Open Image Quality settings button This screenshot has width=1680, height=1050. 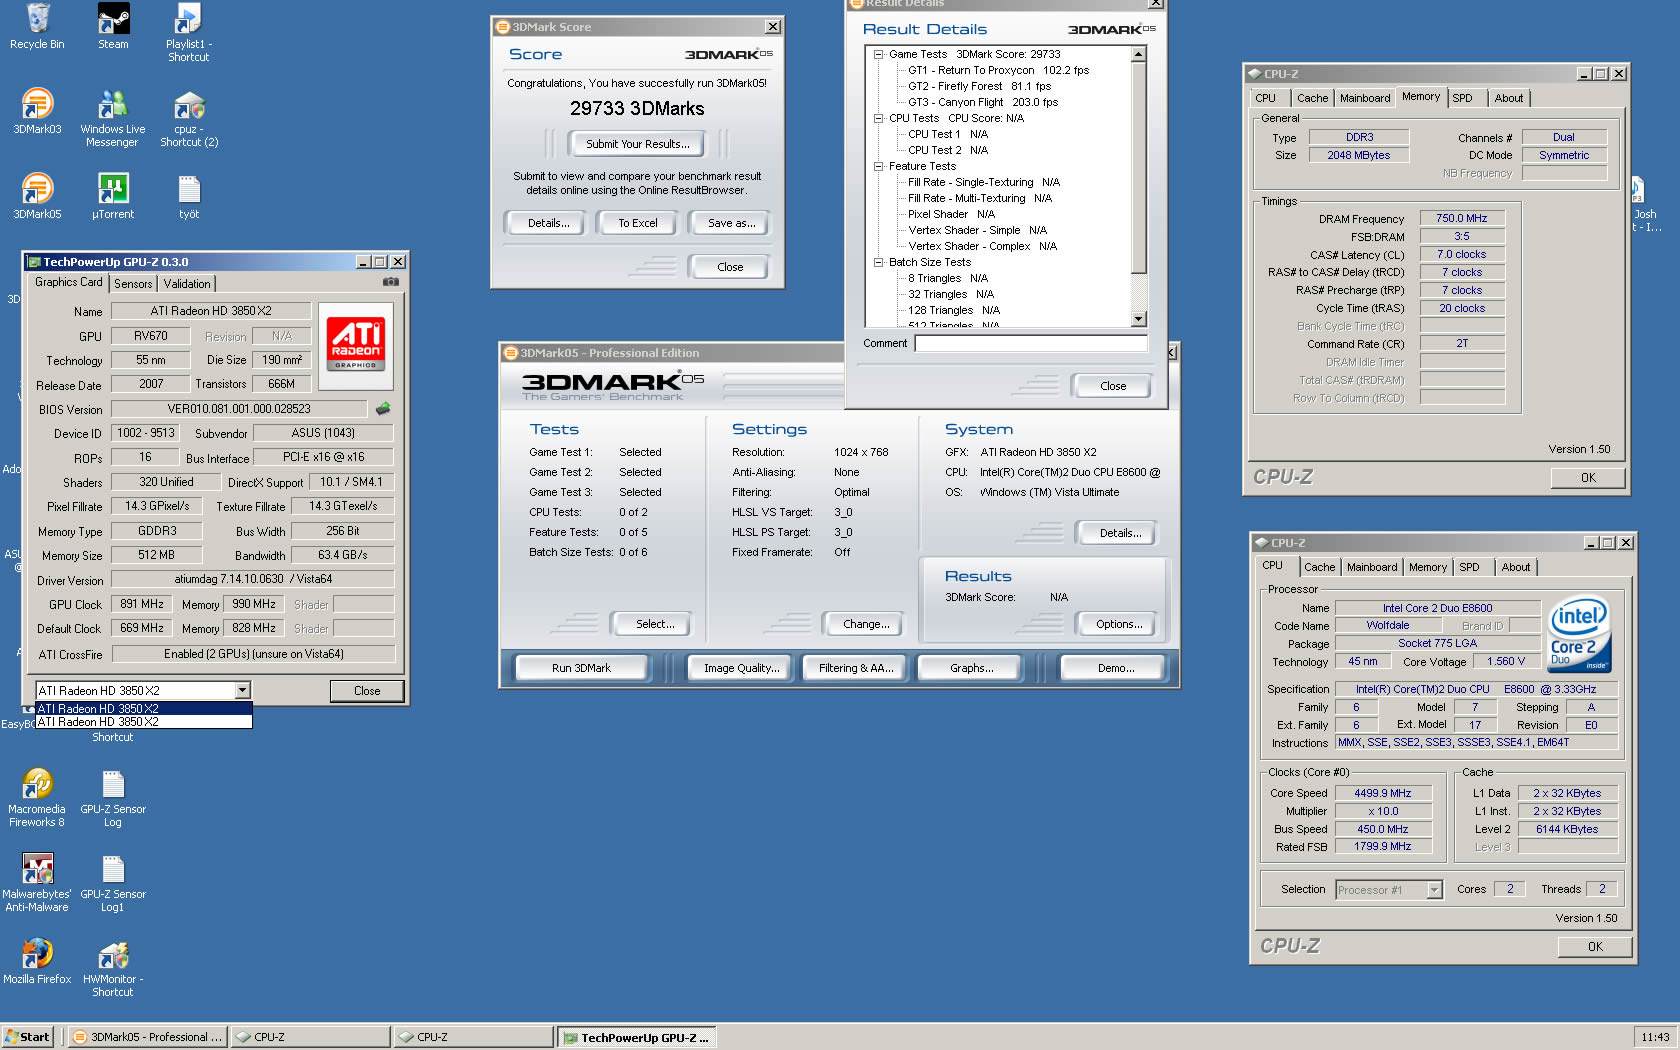coord(741,668)
